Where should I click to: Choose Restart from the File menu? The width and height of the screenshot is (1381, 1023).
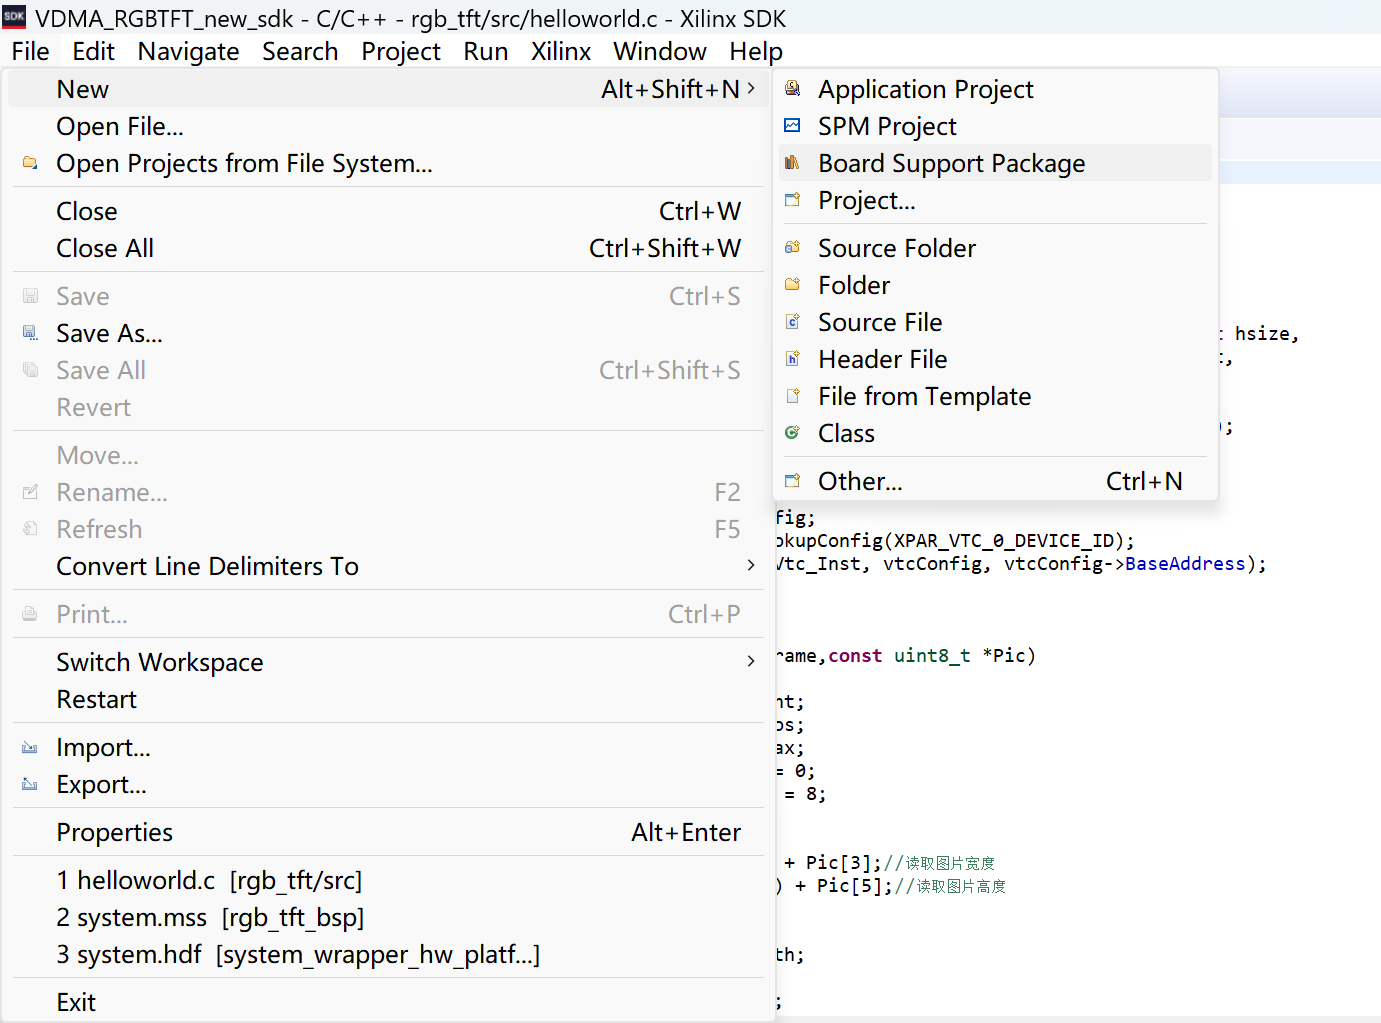[388, 699]
